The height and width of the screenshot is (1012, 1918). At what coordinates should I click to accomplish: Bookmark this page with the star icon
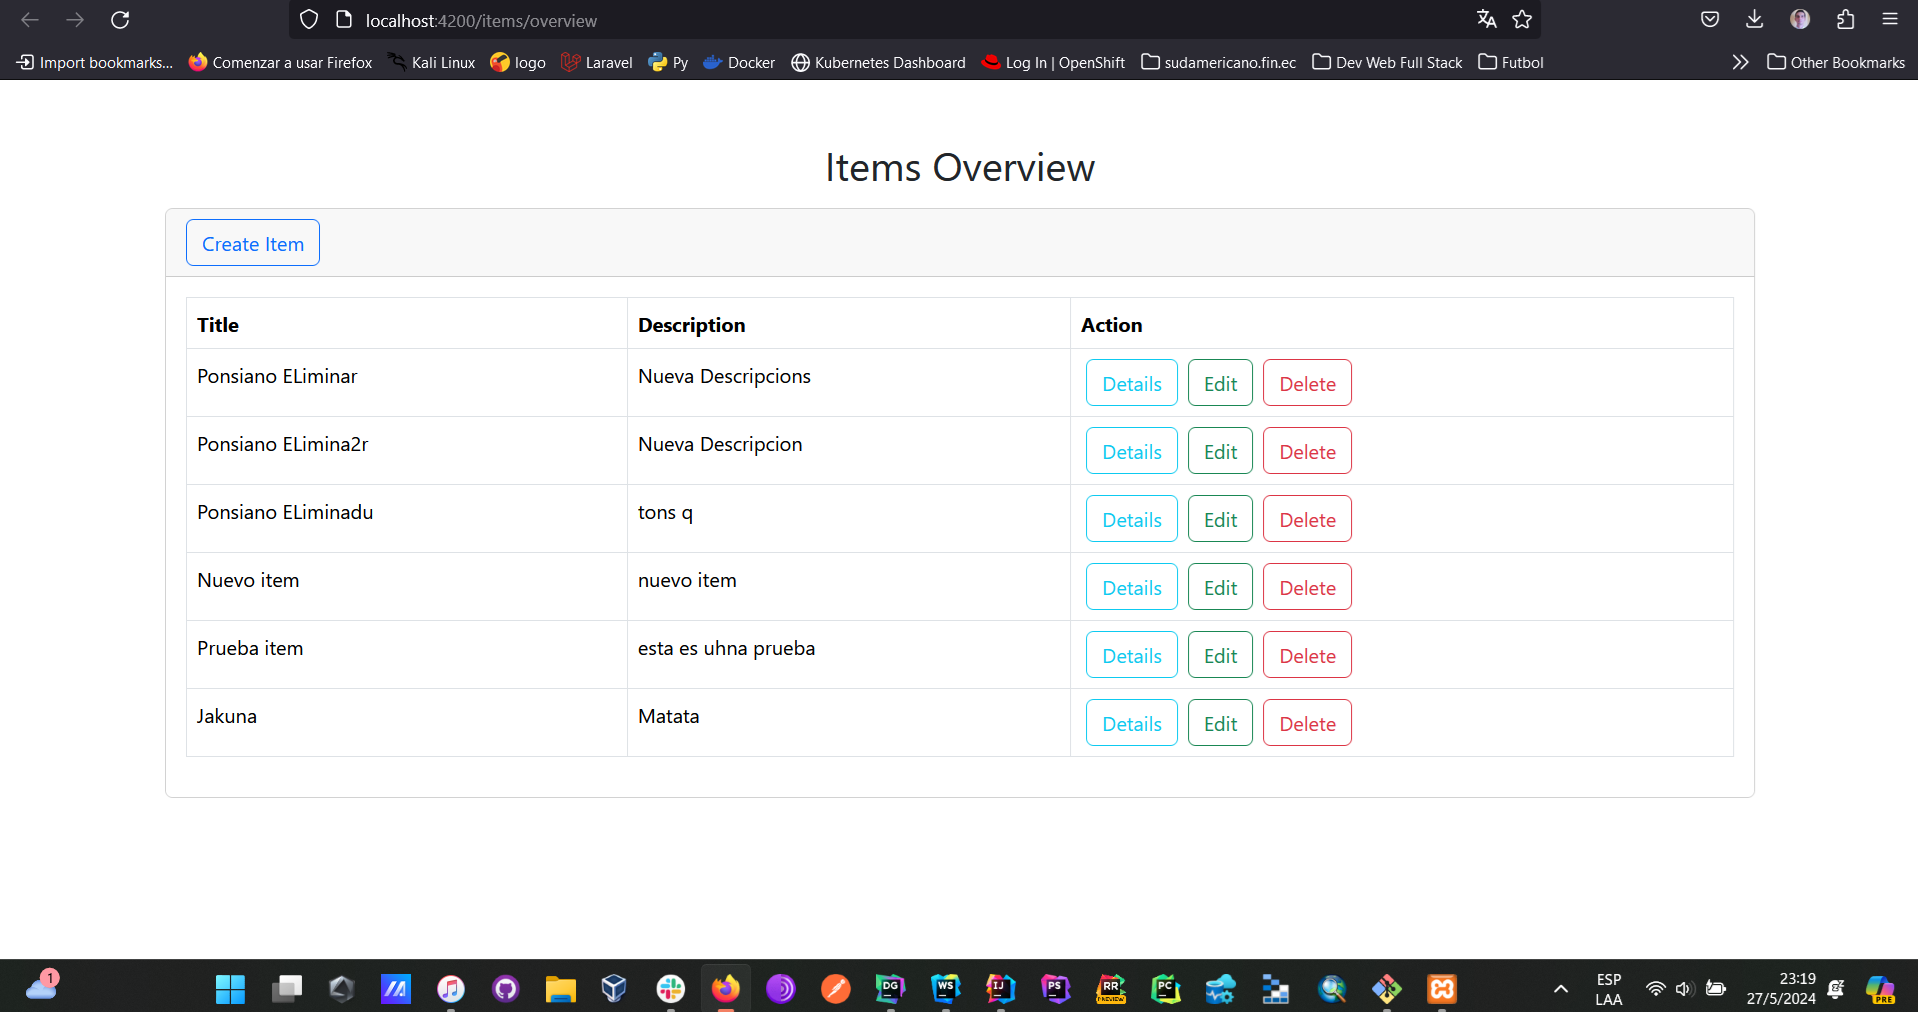point(1522,20)
